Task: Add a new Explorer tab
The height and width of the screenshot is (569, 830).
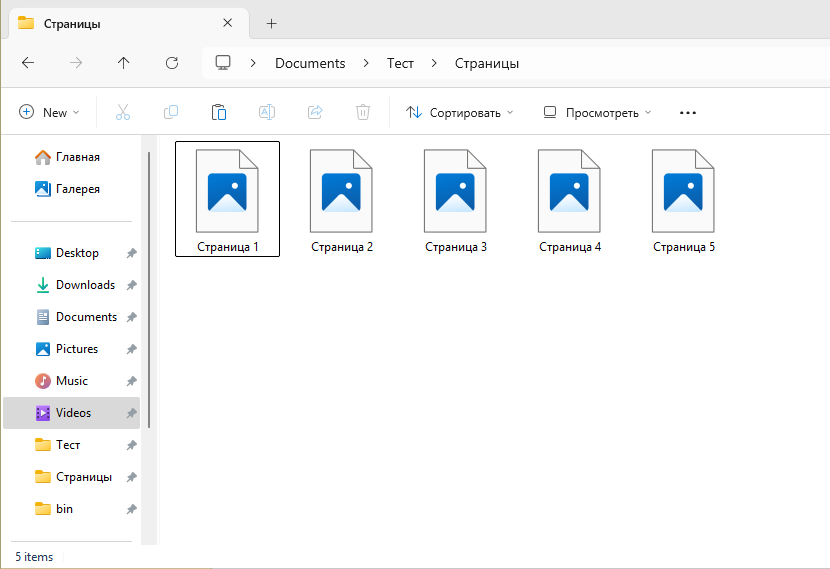Action: tap(271, 23)
